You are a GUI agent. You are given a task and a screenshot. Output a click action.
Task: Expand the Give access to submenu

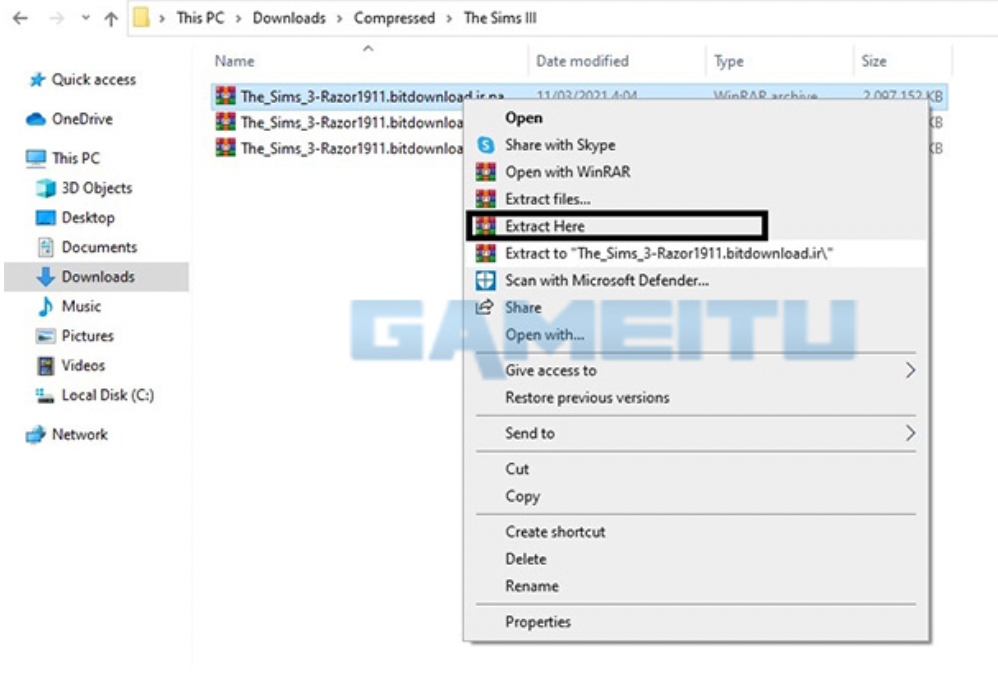click(x=696, y=370)
